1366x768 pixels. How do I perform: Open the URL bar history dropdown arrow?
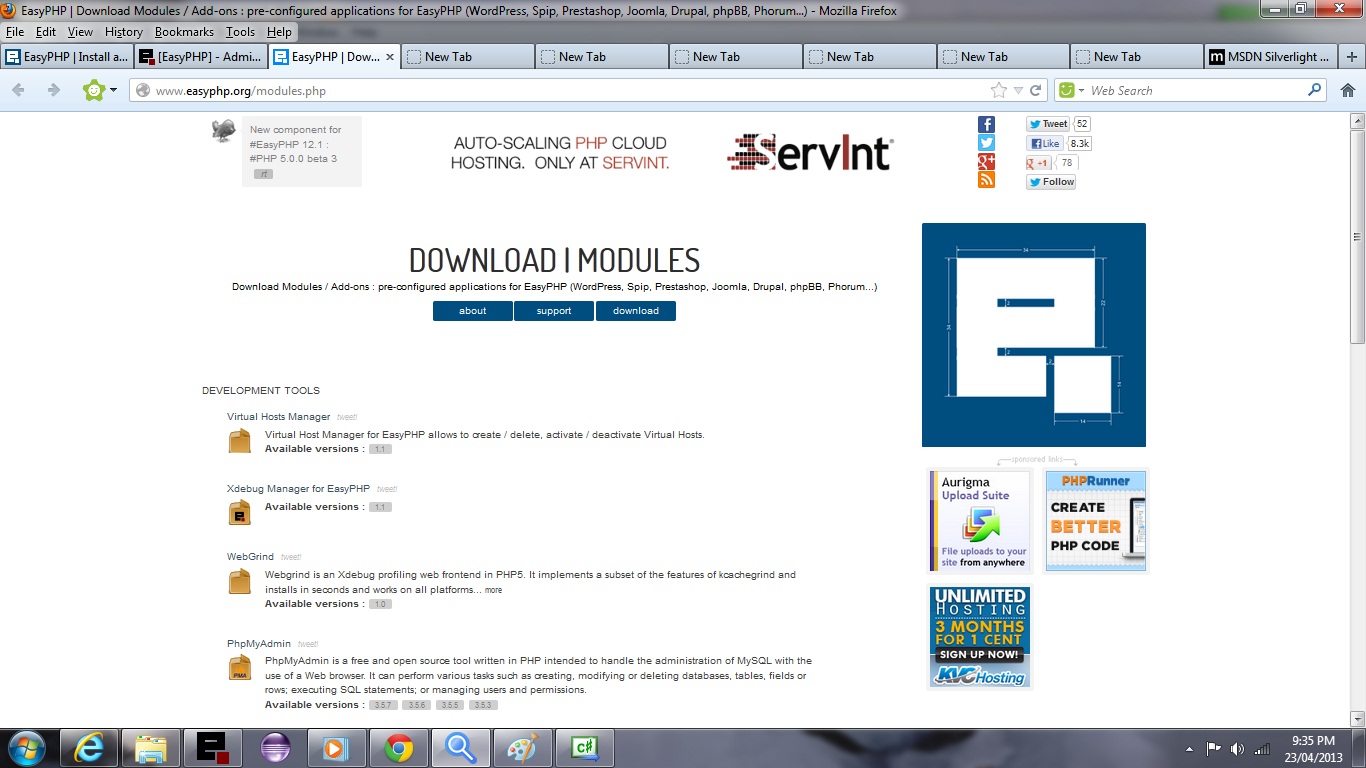[1018, 90]
